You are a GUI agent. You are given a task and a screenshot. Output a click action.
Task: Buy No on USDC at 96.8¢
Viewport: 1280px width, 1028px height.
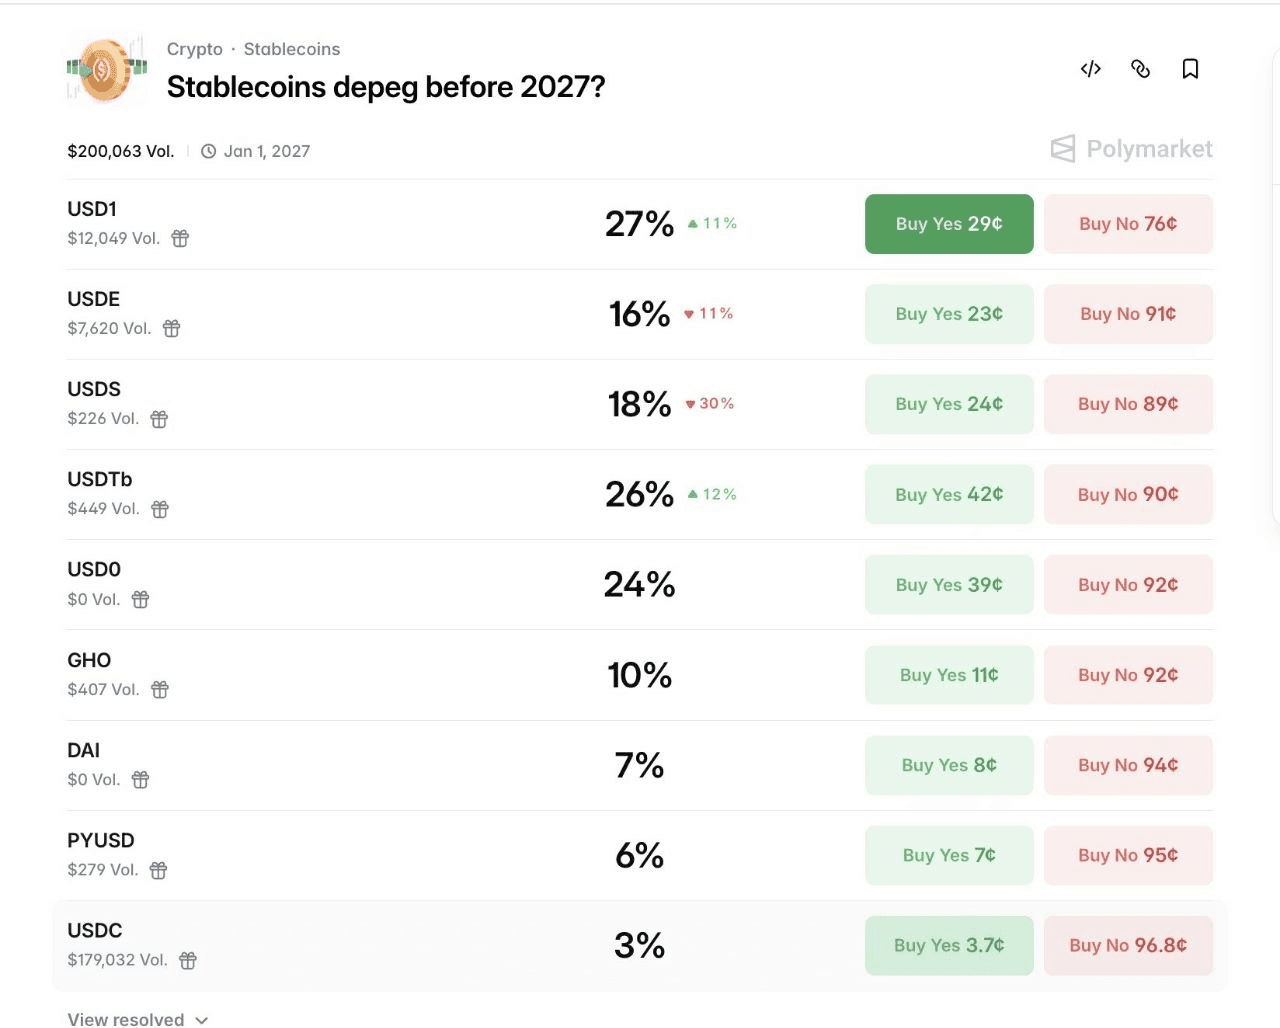1128,945
